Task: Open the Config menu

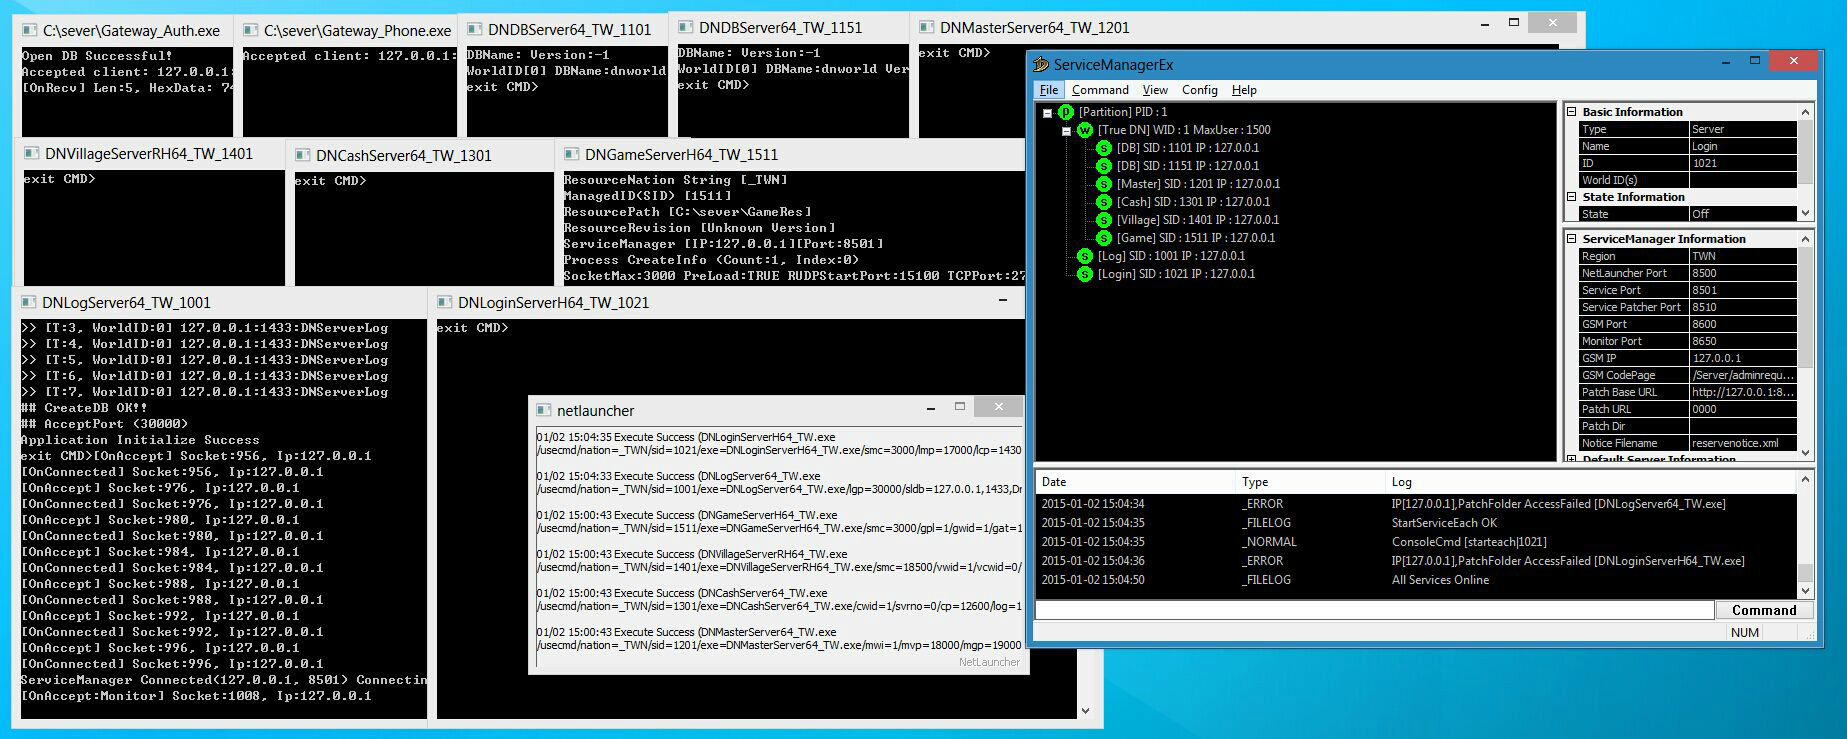Action: (1199, 90)
